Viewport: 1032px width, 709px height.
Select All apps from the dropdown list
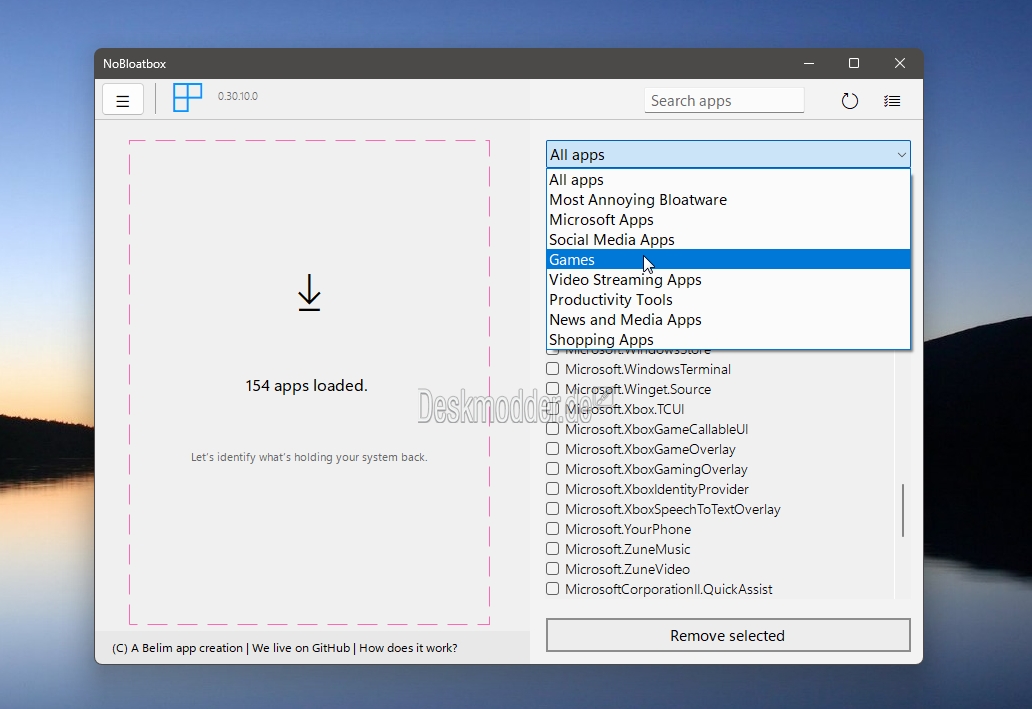[729, 180]
